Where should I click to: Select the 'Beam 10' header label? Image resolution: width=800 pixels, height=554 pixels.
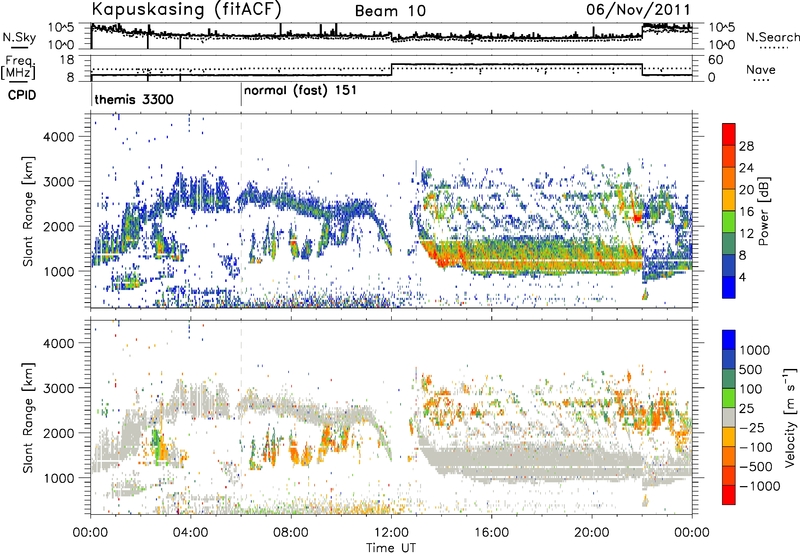tap(390, 11)
